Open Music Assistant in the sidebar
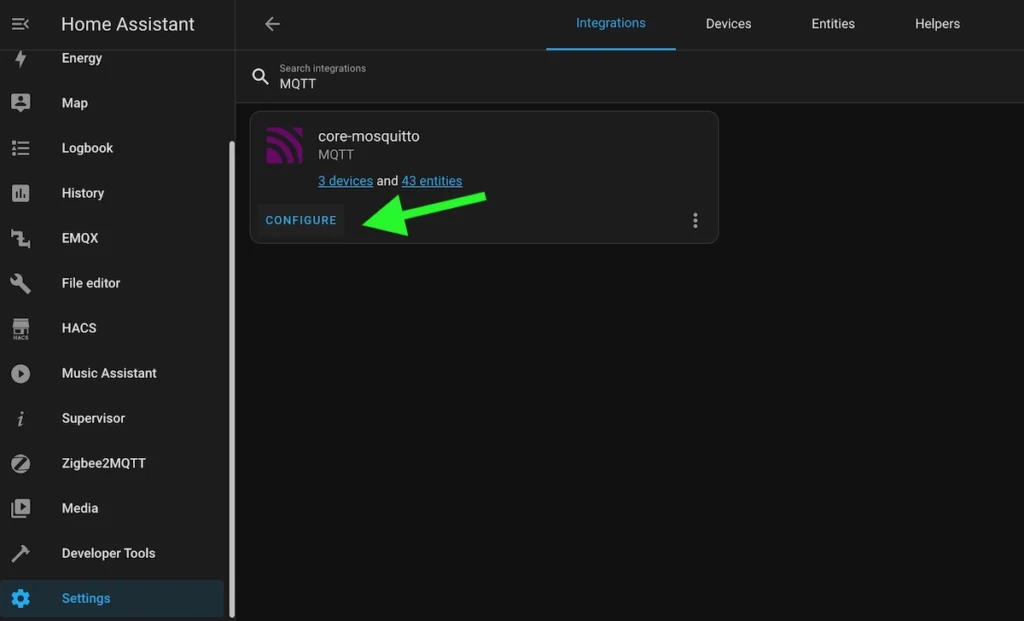This screenshot has height=621, width=1024. (x=112, y=374)
